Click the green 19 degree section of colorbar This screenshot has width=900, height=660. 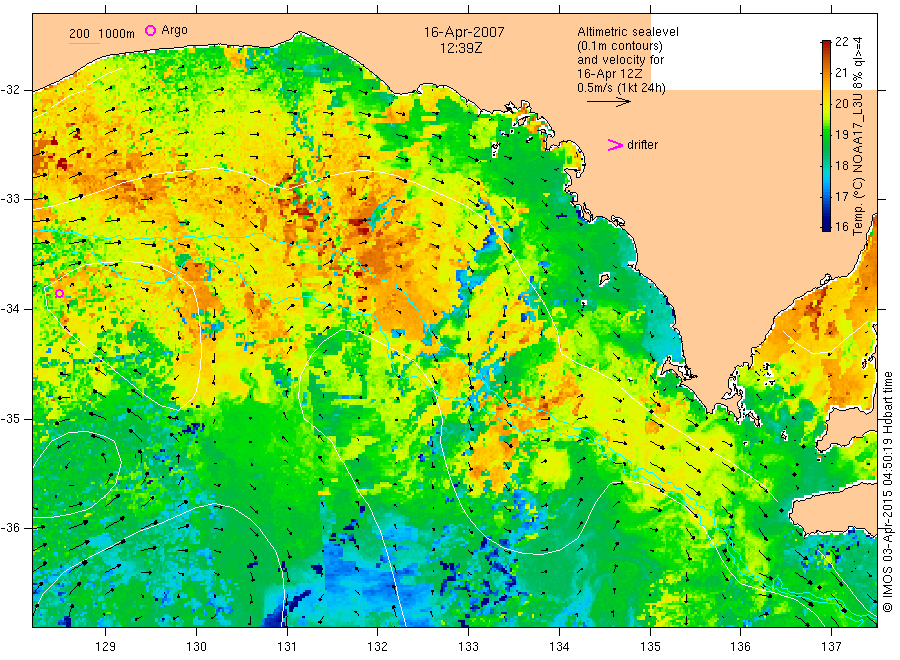826,135
